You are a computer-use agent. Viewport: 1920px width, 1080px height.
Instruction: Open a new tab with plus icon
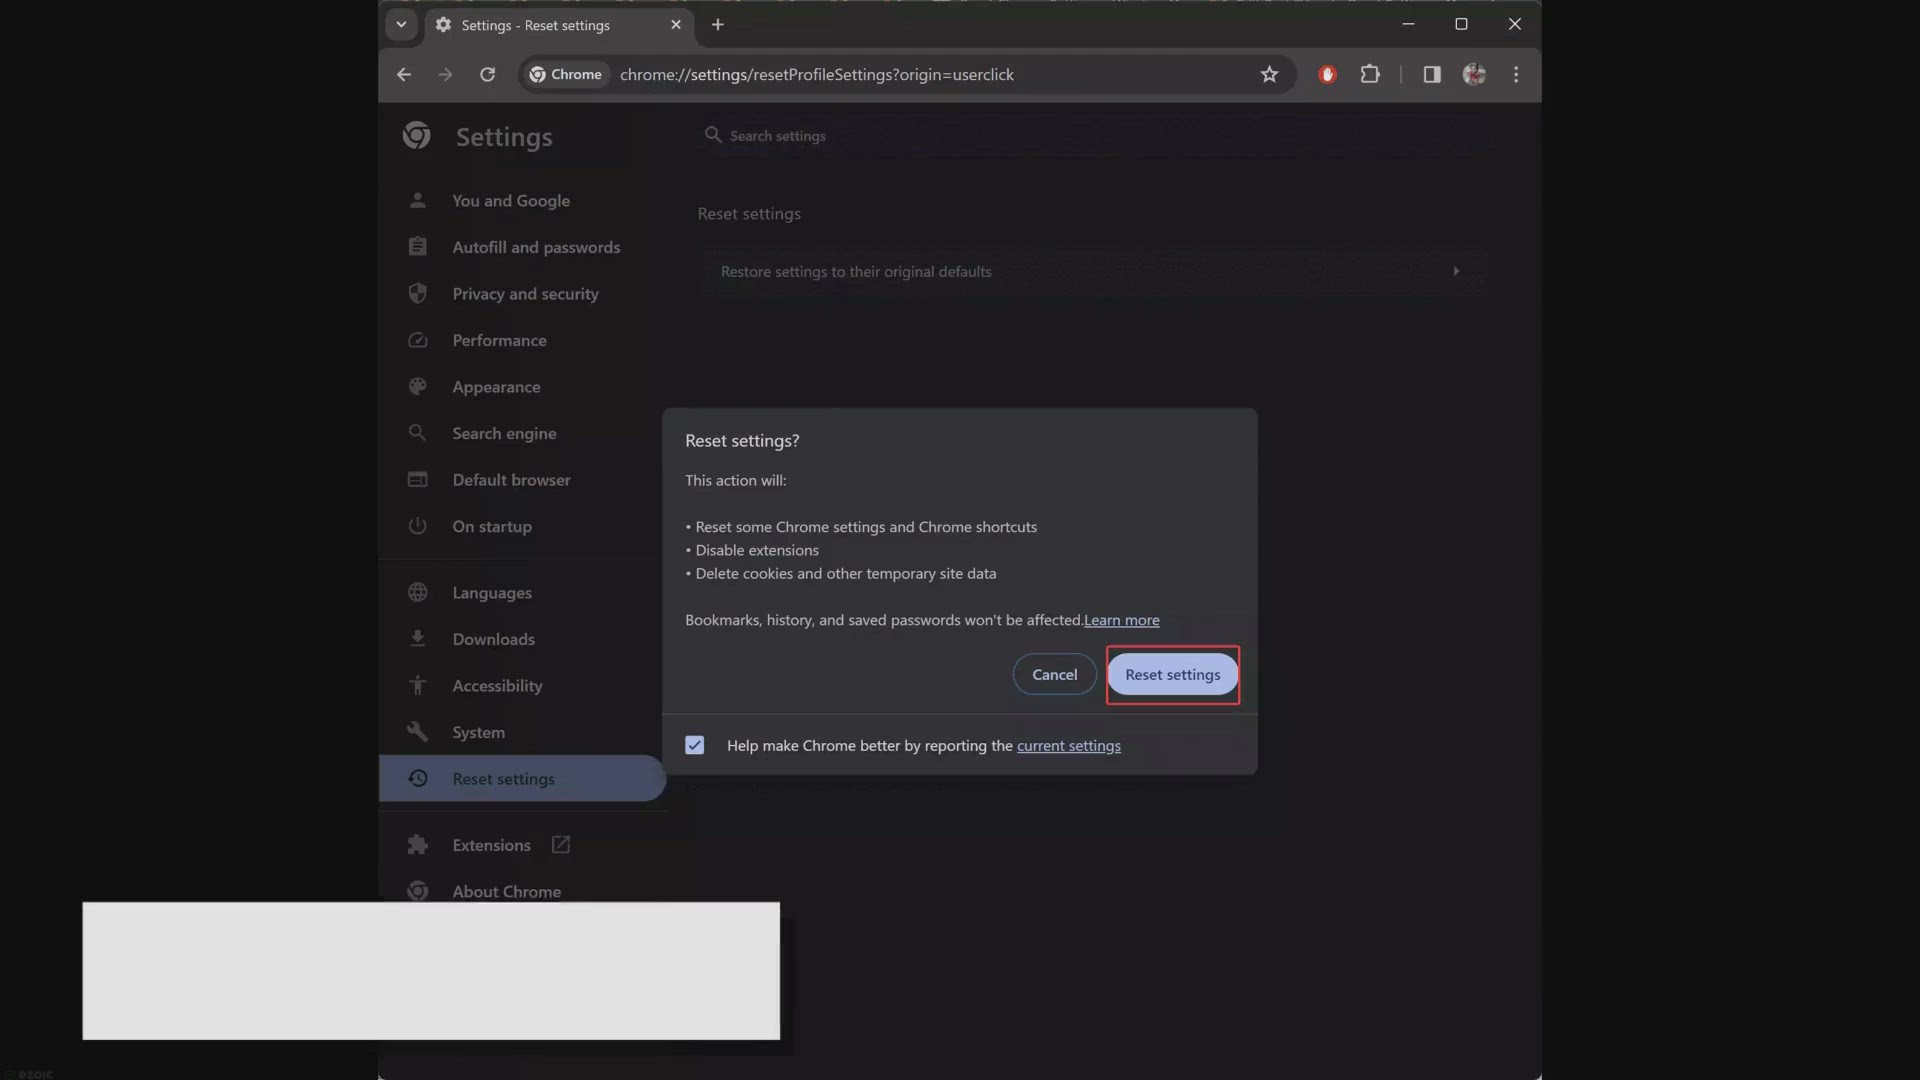tap(718, 25)
